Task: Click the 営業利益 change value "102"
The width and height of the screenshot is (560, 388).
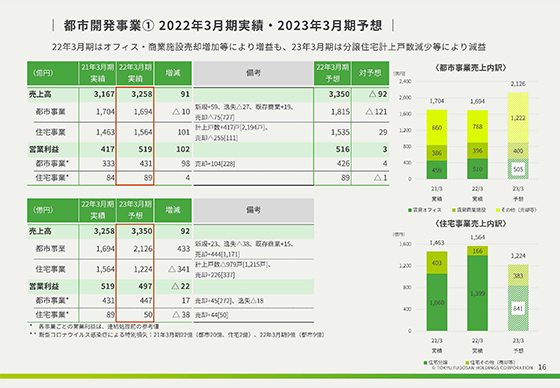Action: point(183,149)
